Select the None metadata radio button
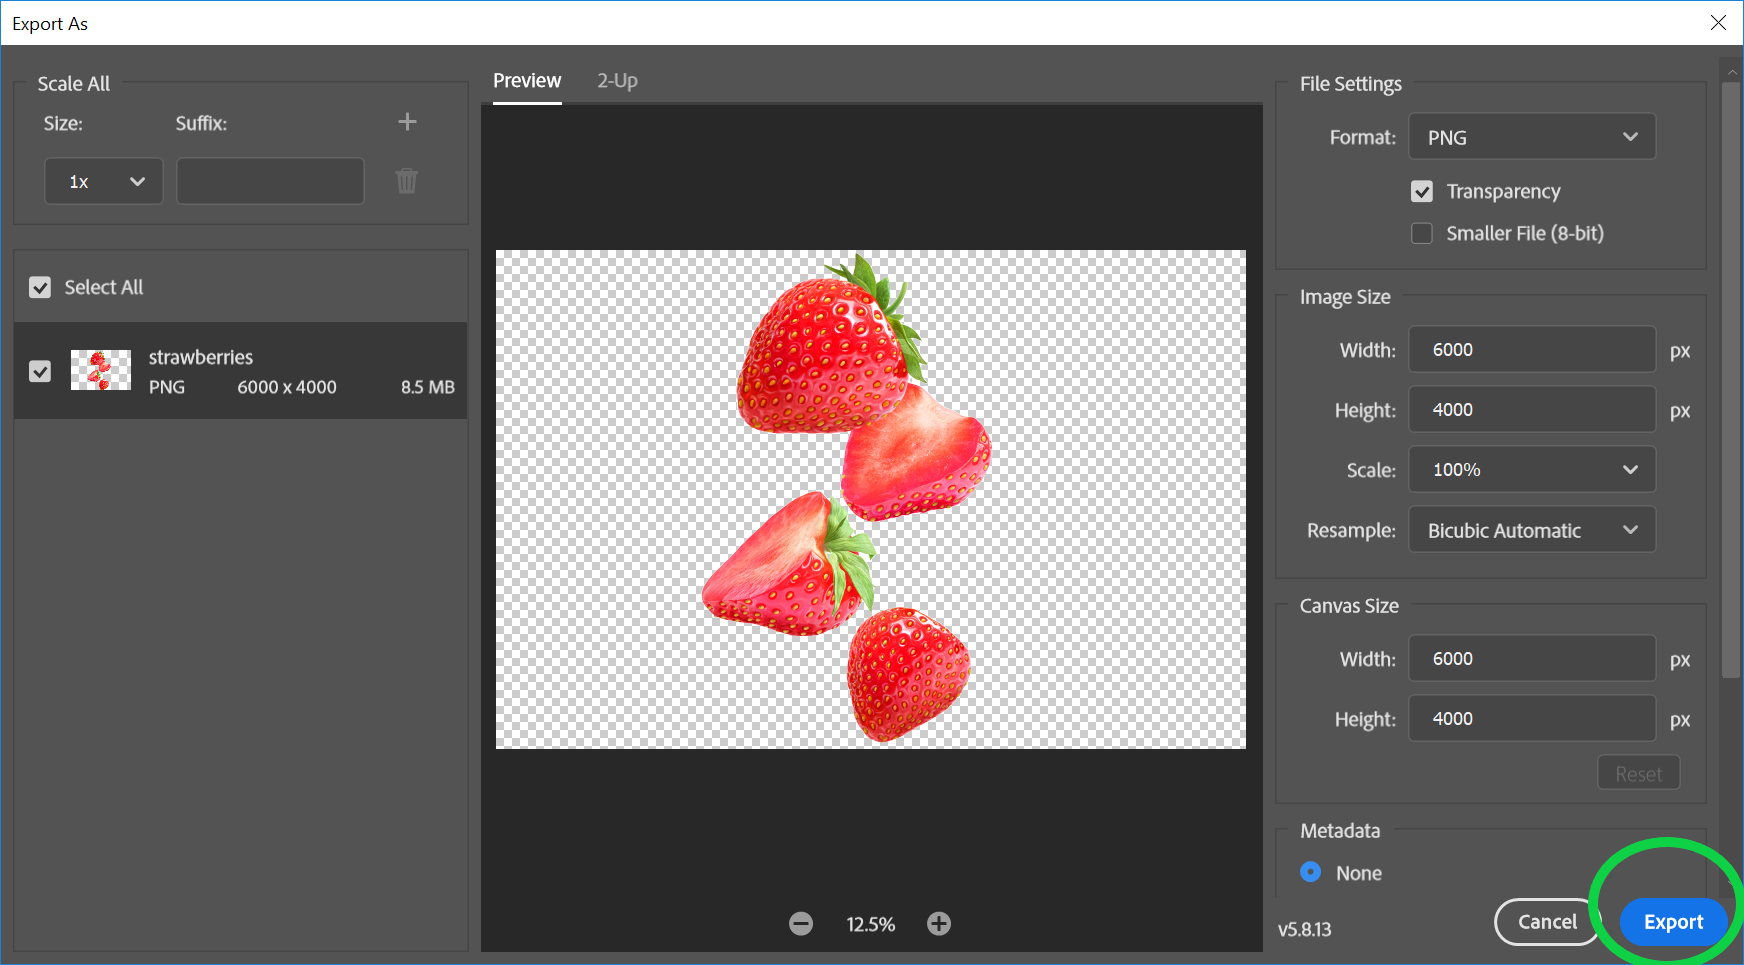 pyautogui.click(x=1311, y=872)
